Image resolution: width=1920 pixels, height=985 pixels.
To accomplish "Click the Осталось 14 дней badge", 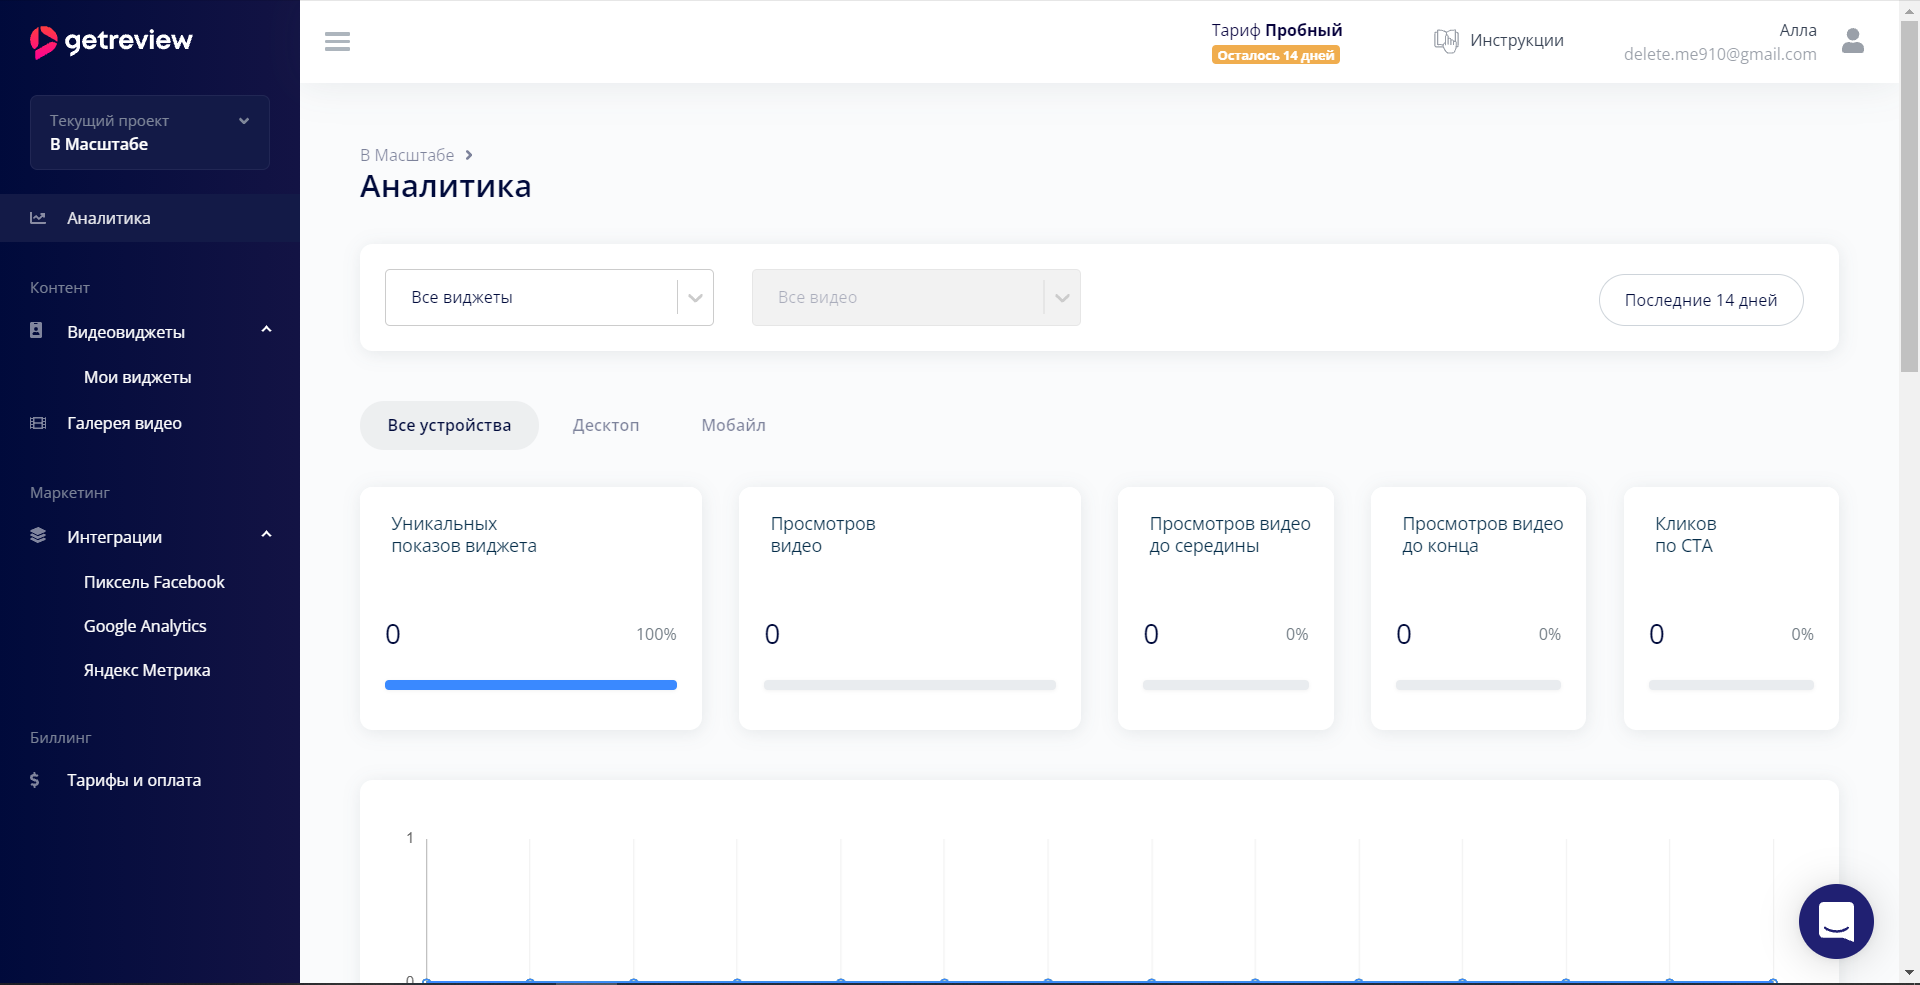I will [1276, 55].
